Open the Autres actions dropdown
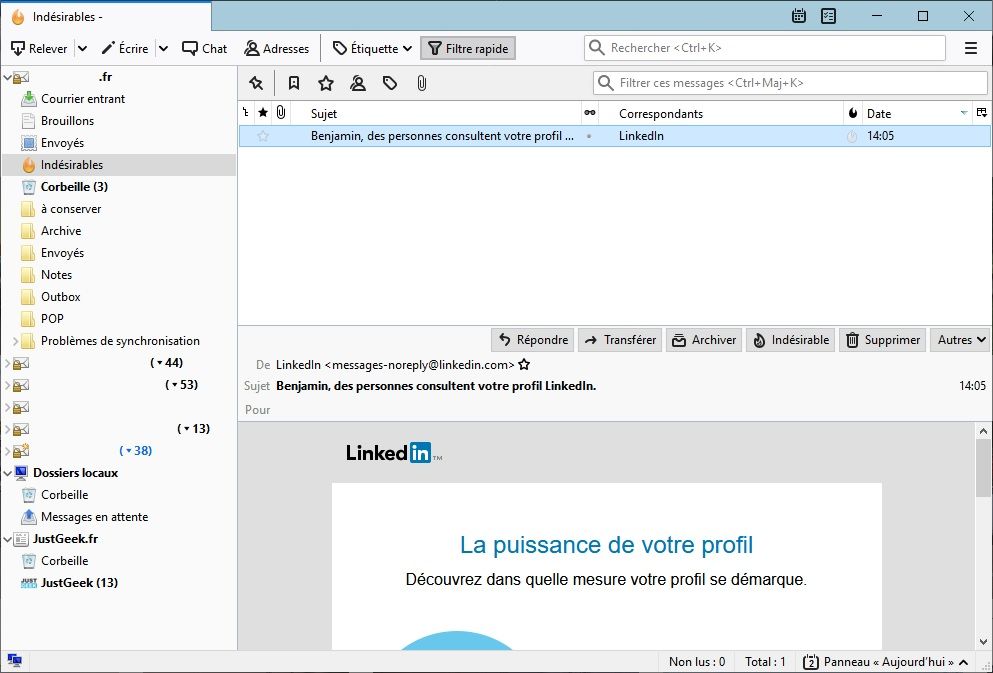The image size is (993, 673). click(961, 340)
